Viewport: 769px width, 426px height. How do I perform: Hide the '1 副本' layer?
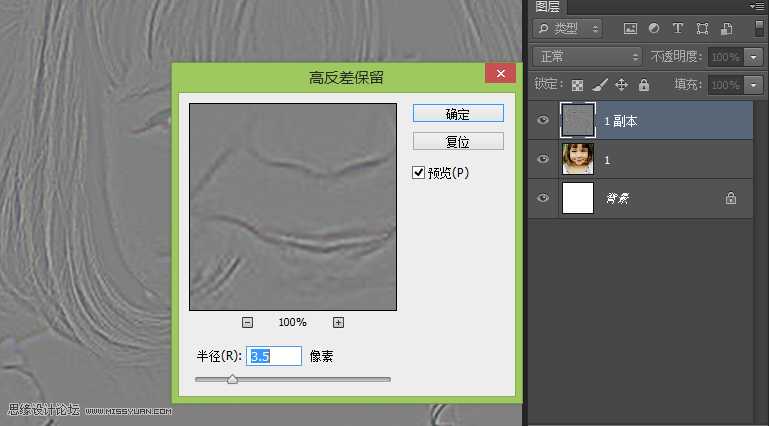tap(543, 120)
